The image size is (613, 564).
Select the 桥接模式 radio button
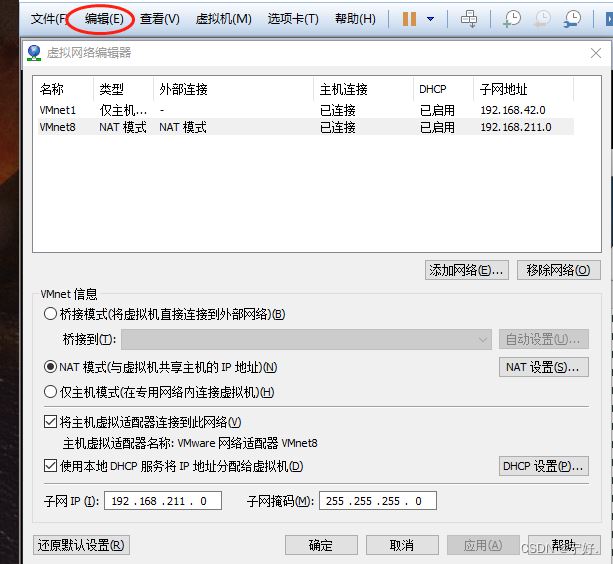point(50,314)
